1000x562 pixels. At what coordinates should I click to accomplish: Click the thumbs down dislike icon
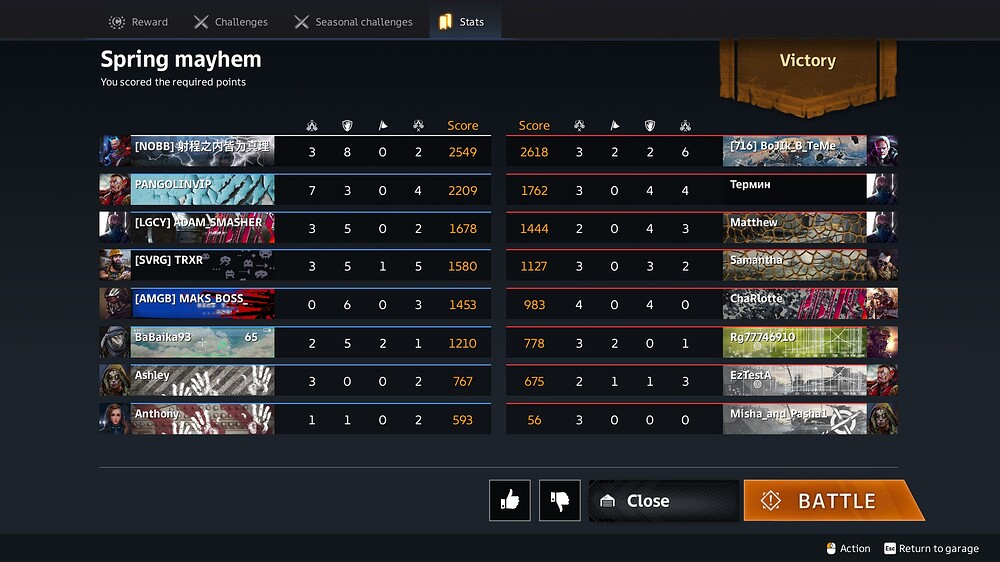point(559,501)
